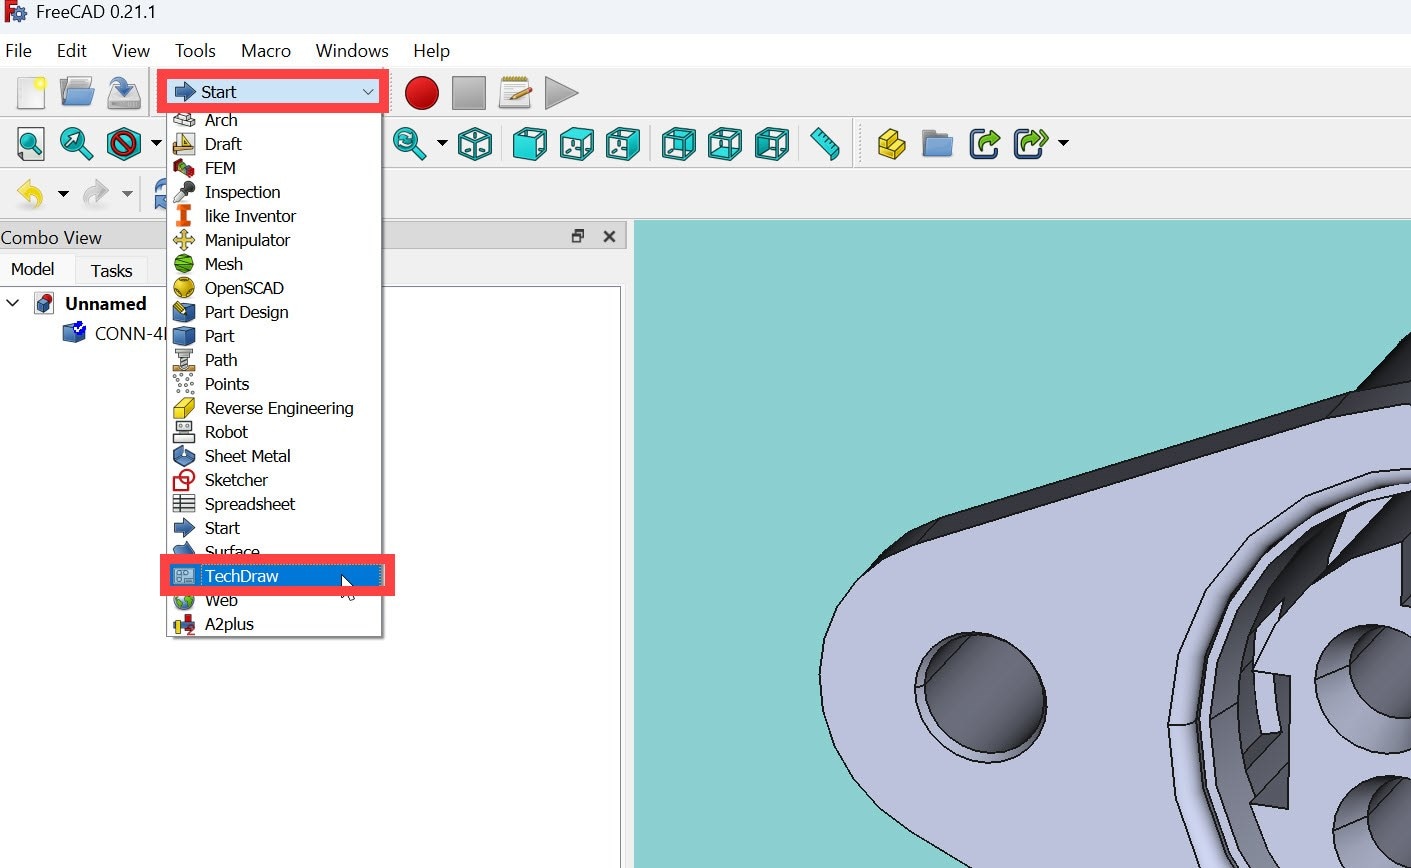The width and height of the screenshot is (1411, 868).
Task: Undock the Combo View panel
Action: click(578, 236)
